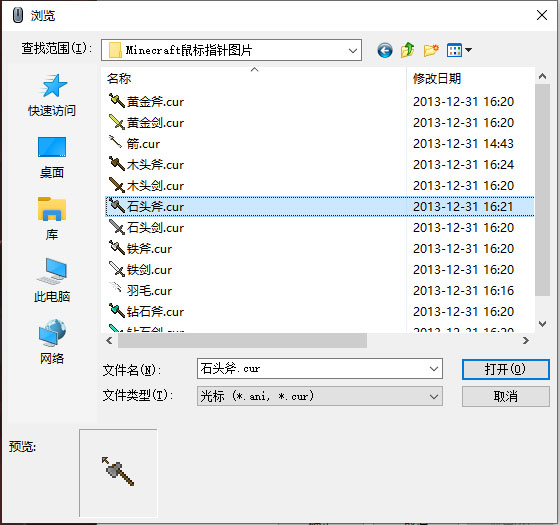This screenshot has width=560, height=525.
Task: Click the 打开(O) button
Action: click(x=505, y=369)
